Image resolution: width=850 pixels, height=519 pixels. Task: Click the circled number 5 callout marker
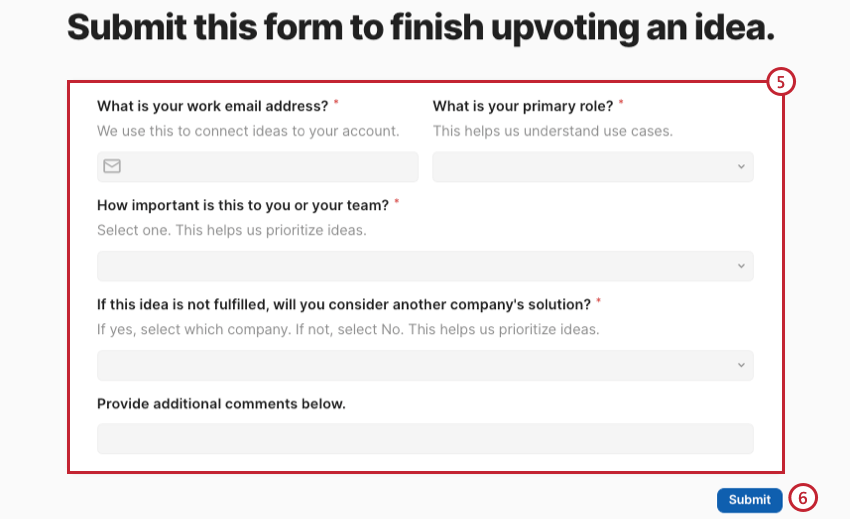point(781,82)
